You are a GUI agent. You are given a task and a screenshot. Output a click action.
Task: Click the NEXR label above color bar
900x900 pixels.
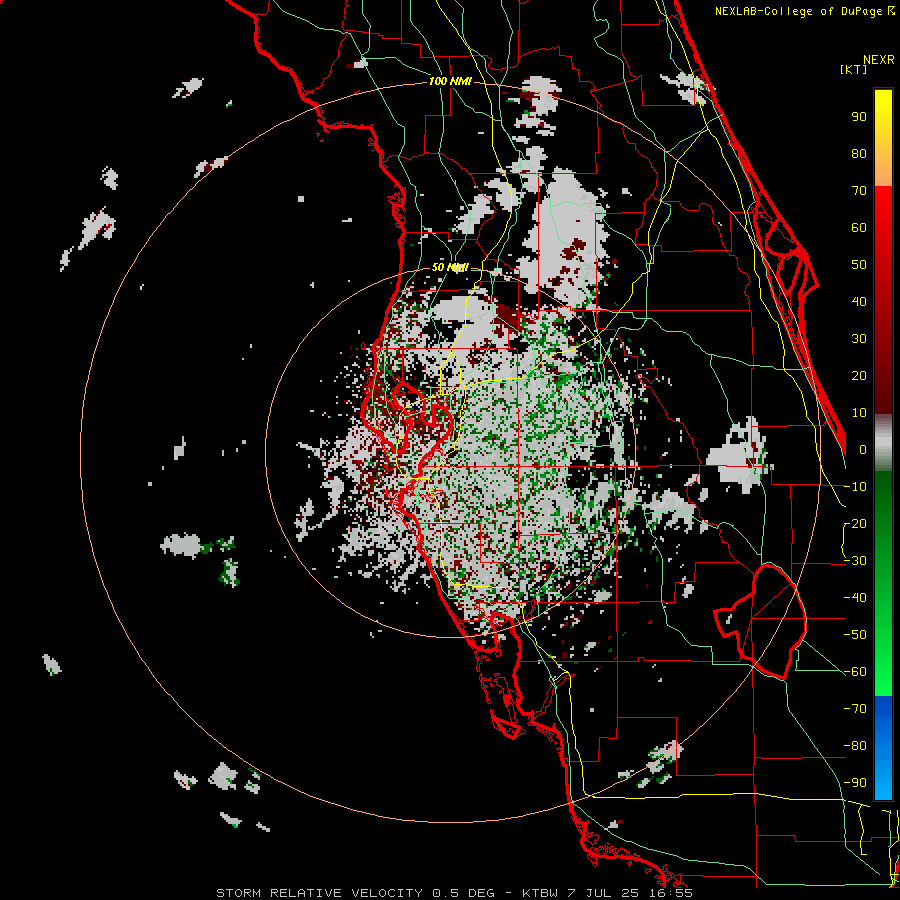point(879,60)
